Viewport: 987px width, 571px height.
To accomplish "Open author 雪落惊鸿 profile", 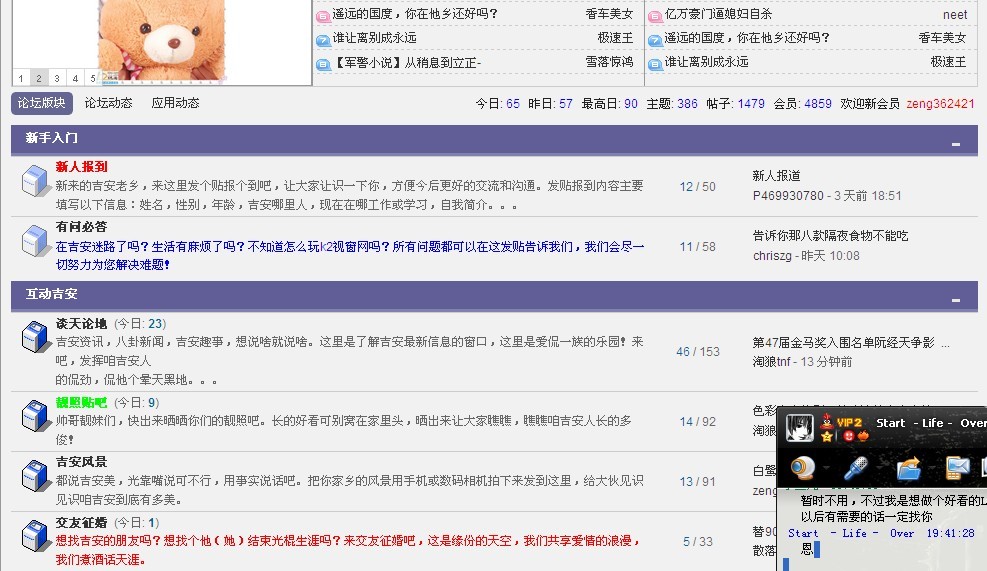I will 609,62.
